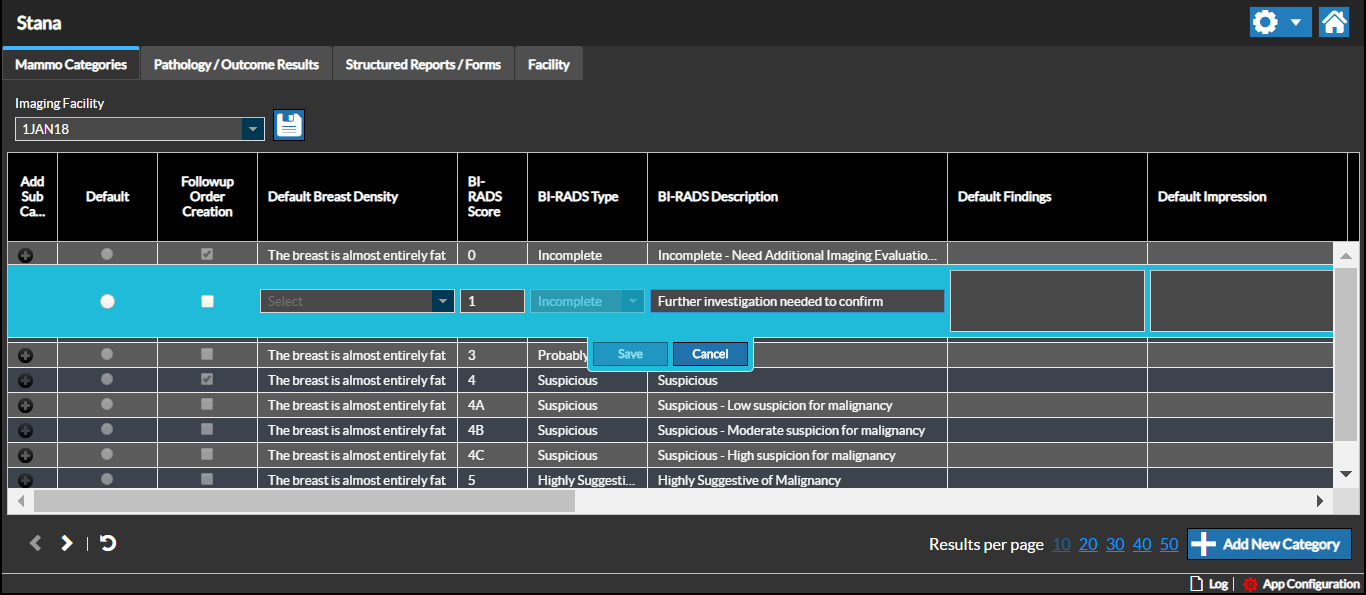The height and width of the screenshot is (595, 1366).
Task: Open Structured Reports / Forms tab
Action: pyautogui.click(x=423, y=64)
